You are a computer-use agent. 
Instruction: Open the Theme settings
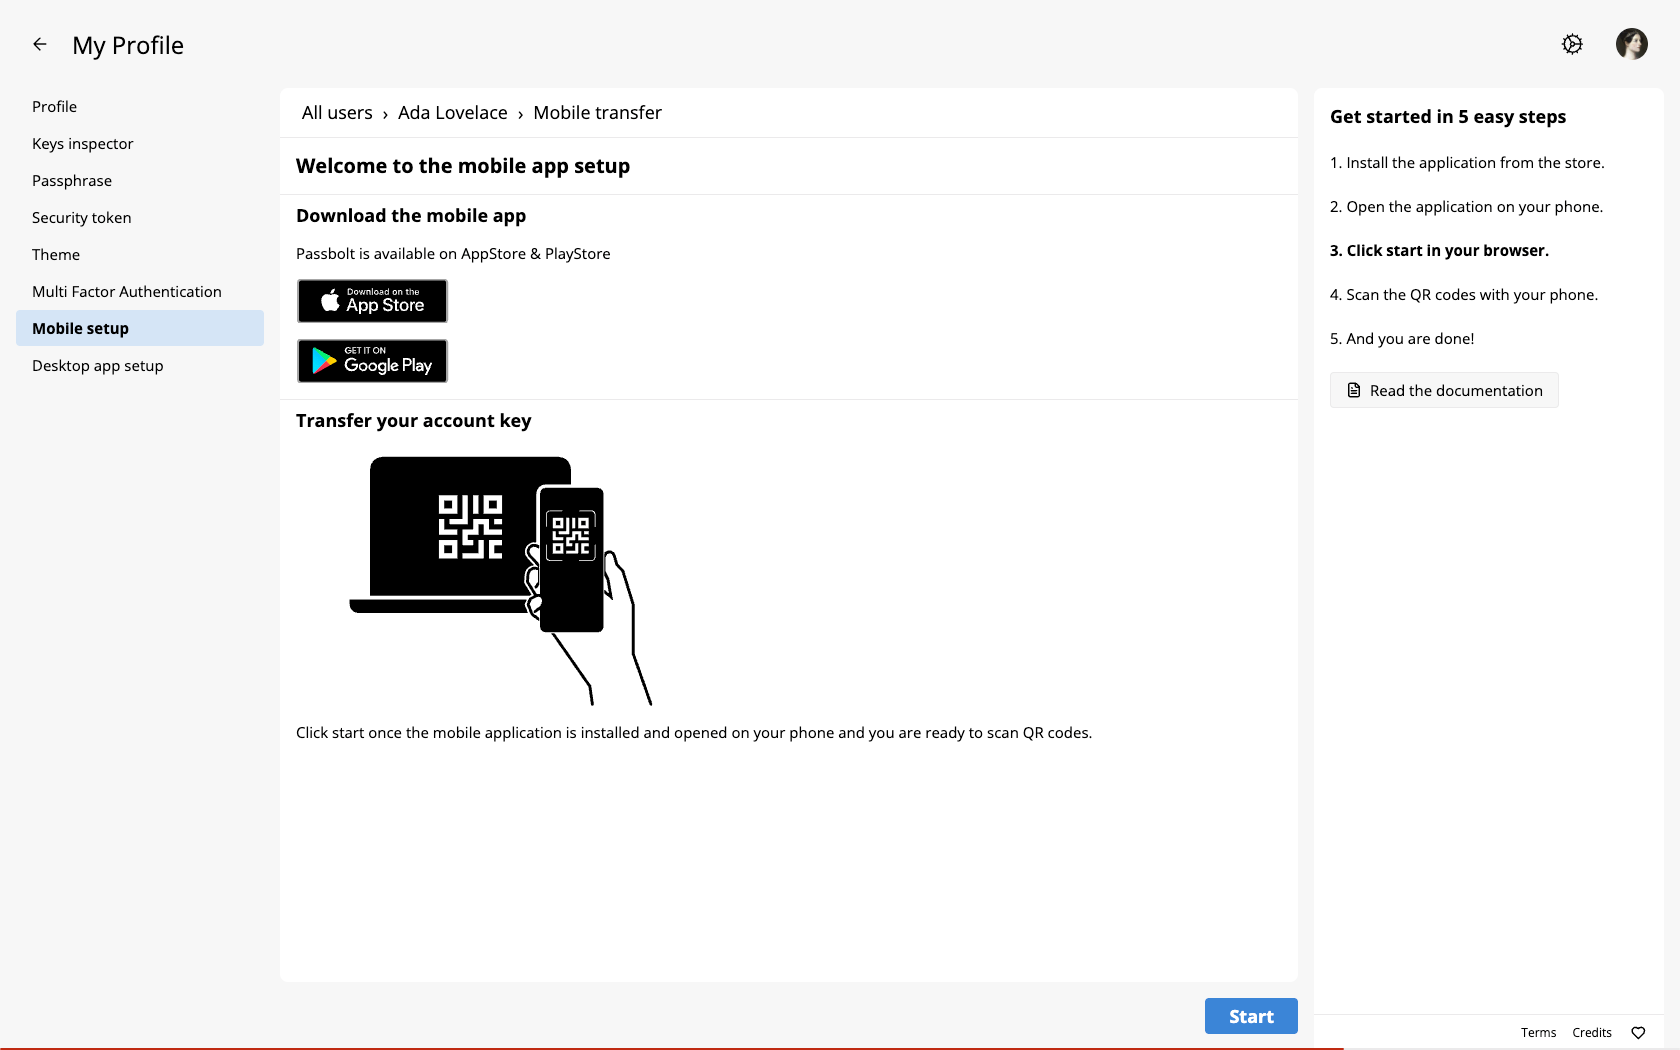pyautogui.click(x=55, y=254)
